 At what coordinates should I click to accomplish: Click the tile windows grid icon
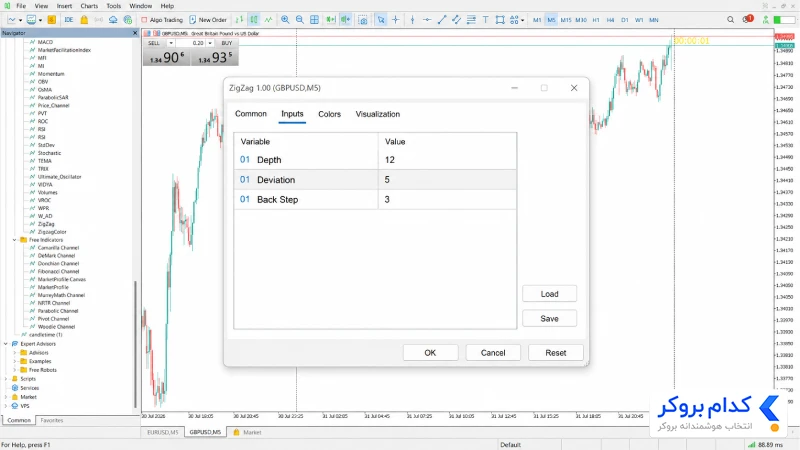315,20
